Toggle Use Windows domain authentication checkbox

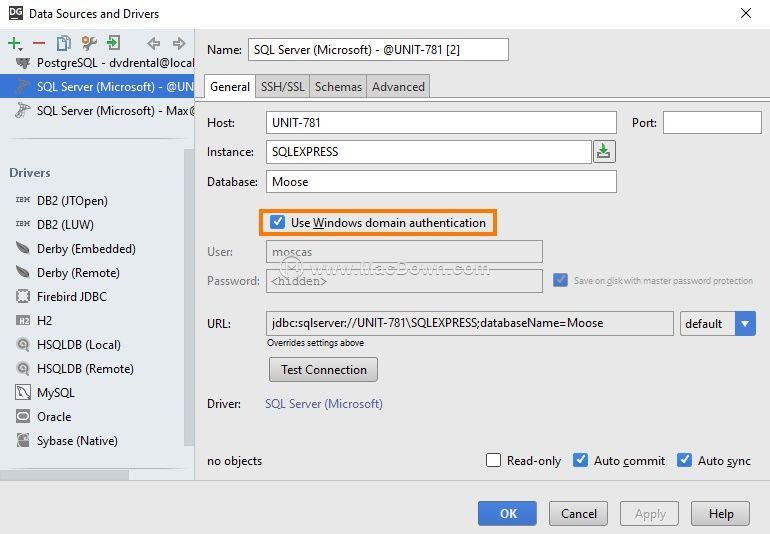pyautogui.click(x=277, y=222)
